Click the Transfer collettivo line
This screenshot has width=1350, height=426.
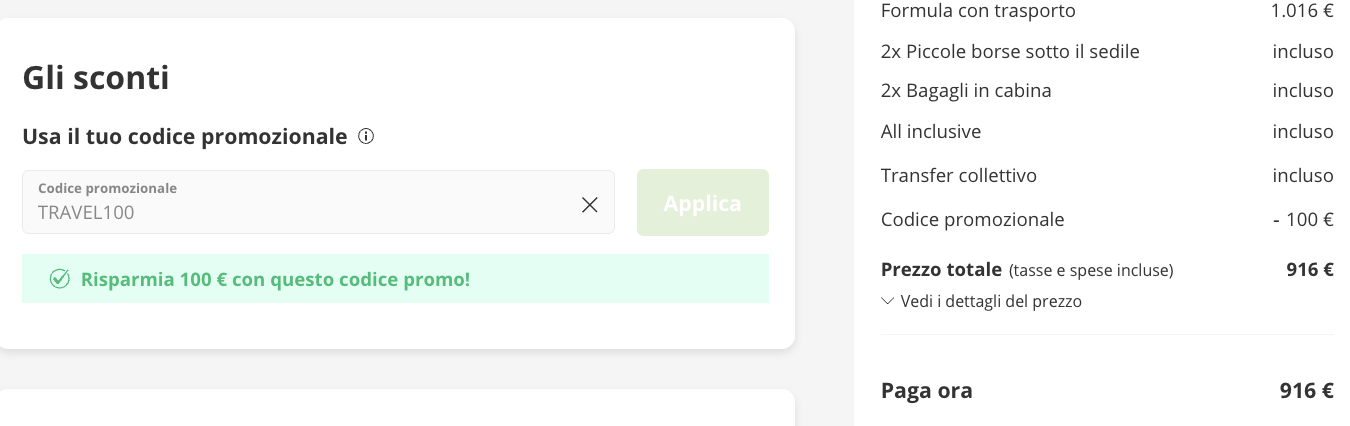pos(959,176)
